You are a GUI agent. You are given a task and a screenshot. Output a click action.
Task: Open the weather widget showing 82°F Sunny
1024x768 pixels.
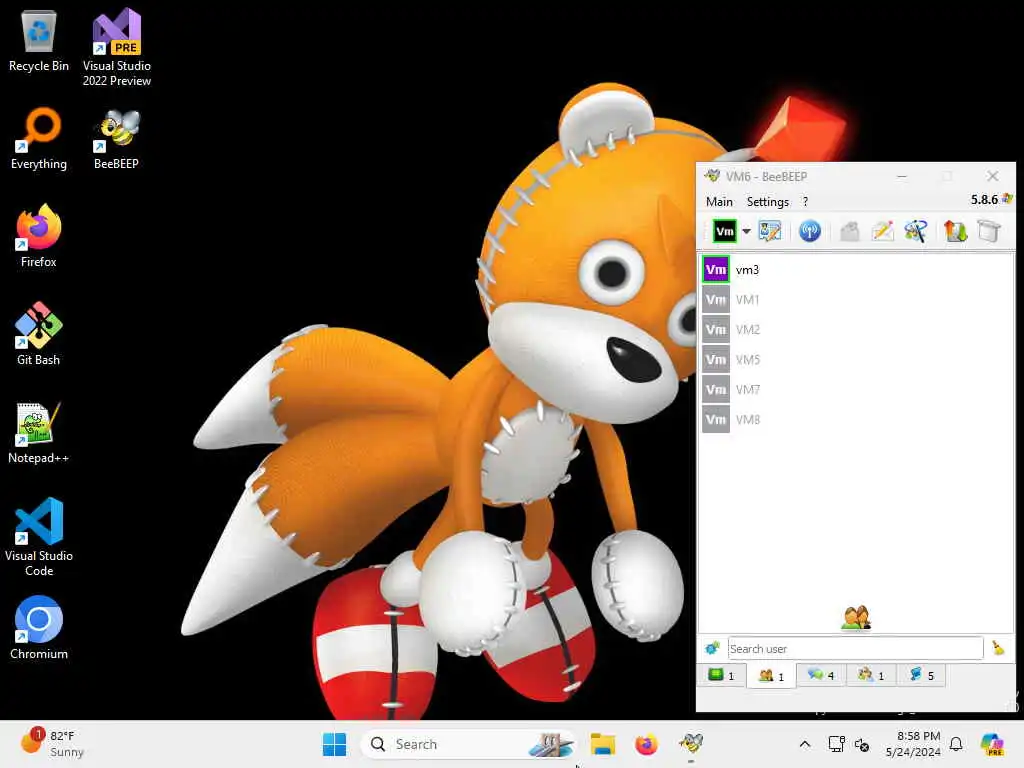coord(52,744)
